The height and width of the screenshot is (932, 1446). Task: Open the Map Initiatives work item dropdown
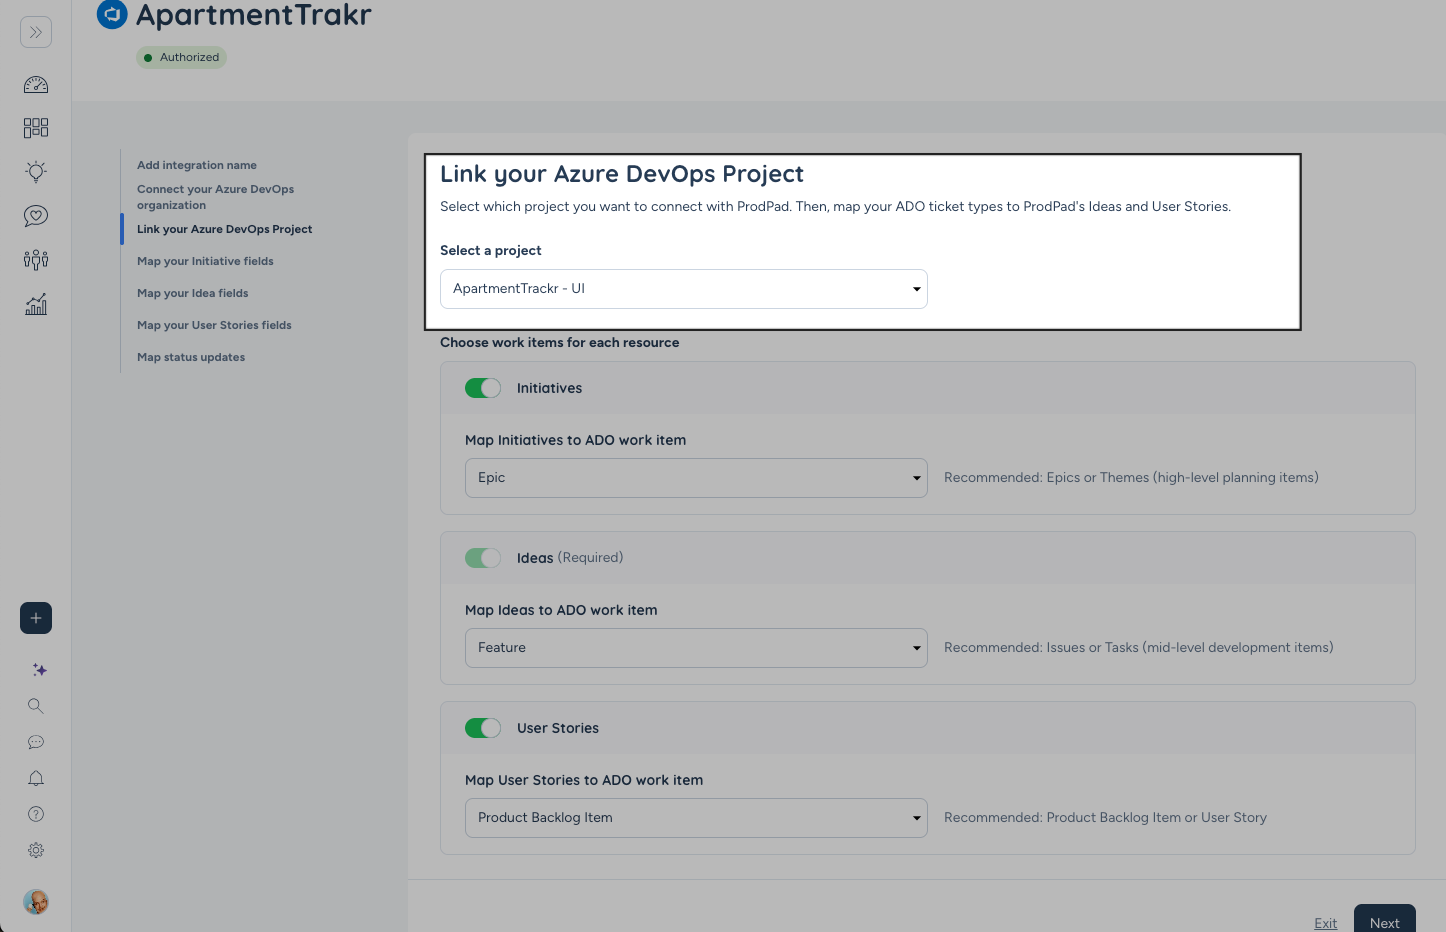(x=696, y=478)
